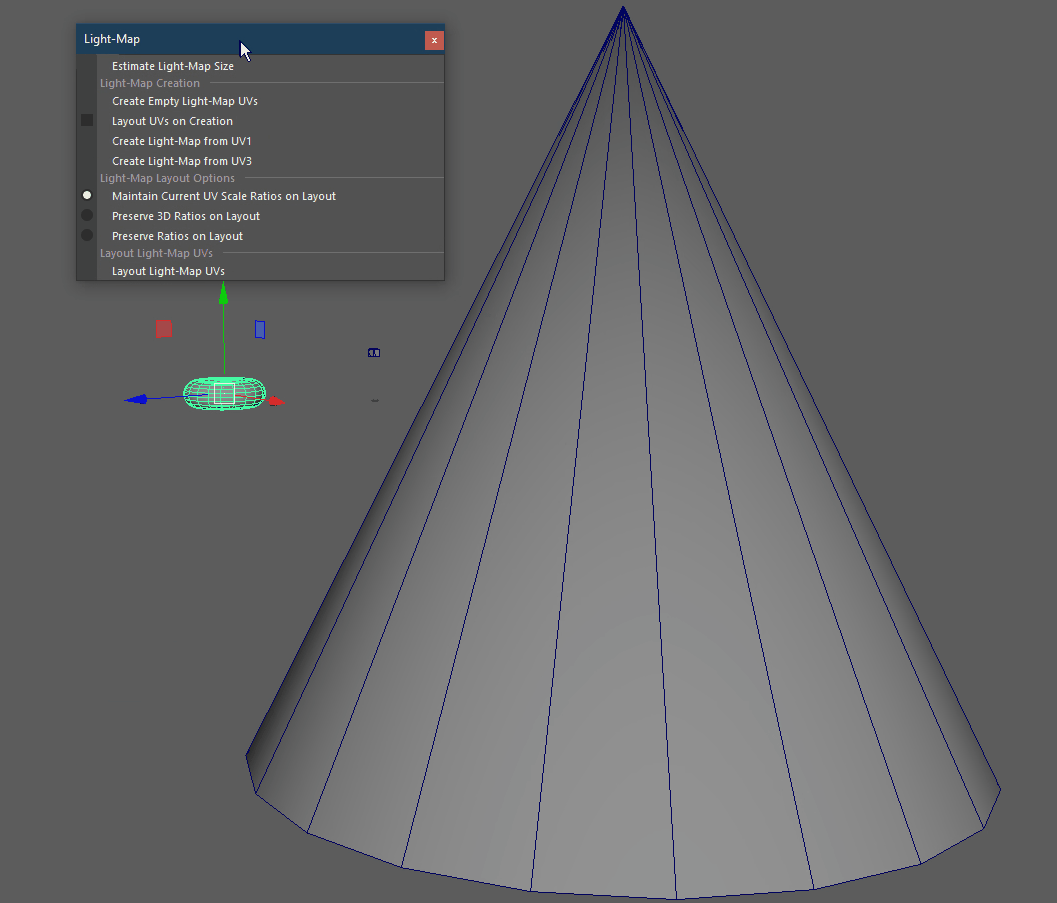Viewport: 1057px width, 903px height.
Task: Click the small dark blue viewport icon
Action: pyautogui.click(x=374, y=352)
